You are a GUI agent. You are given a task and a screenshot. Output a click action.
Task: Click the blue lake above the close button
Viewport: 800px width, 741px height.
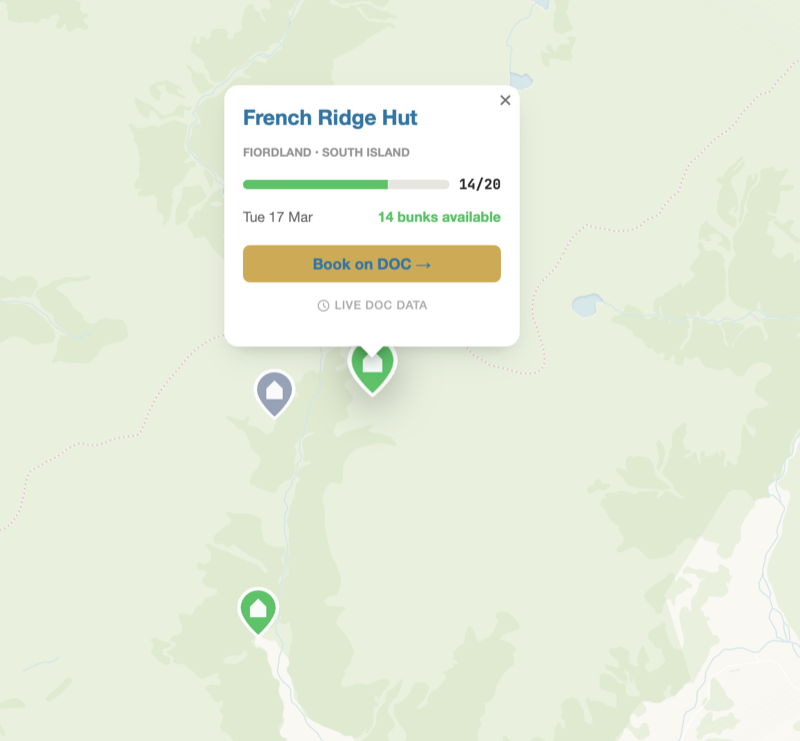point(521,79)
